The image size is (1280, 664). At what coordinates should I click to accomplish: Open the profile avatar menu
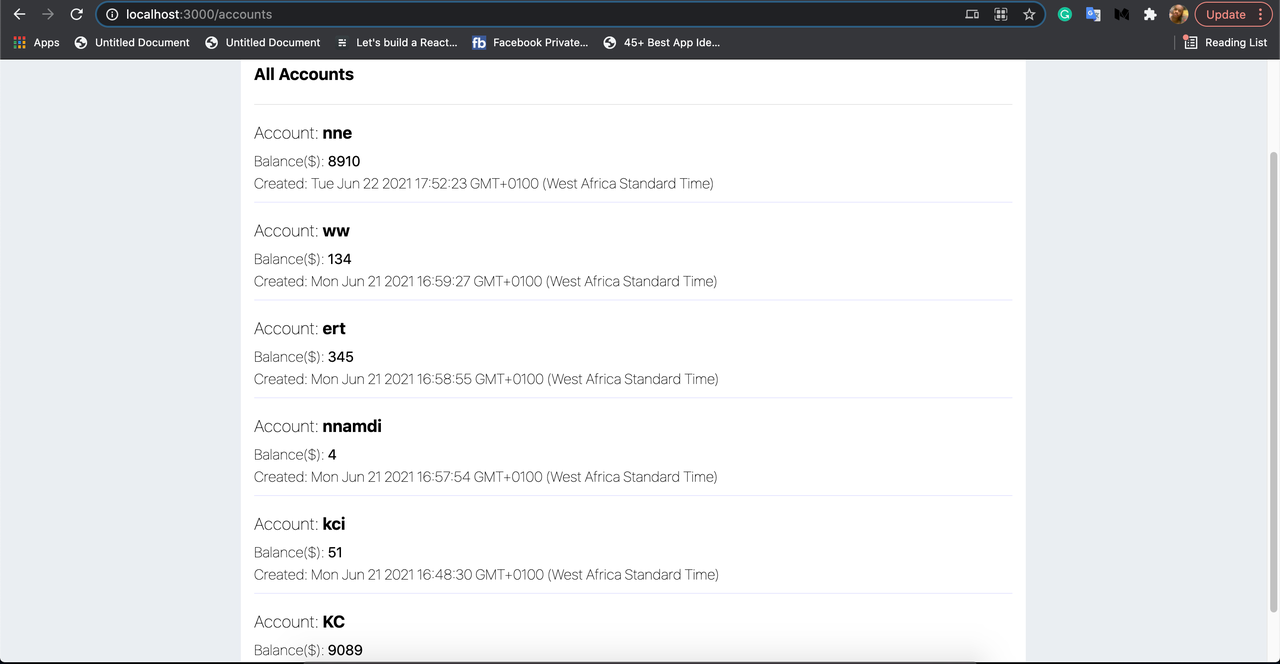[1178, 14]
